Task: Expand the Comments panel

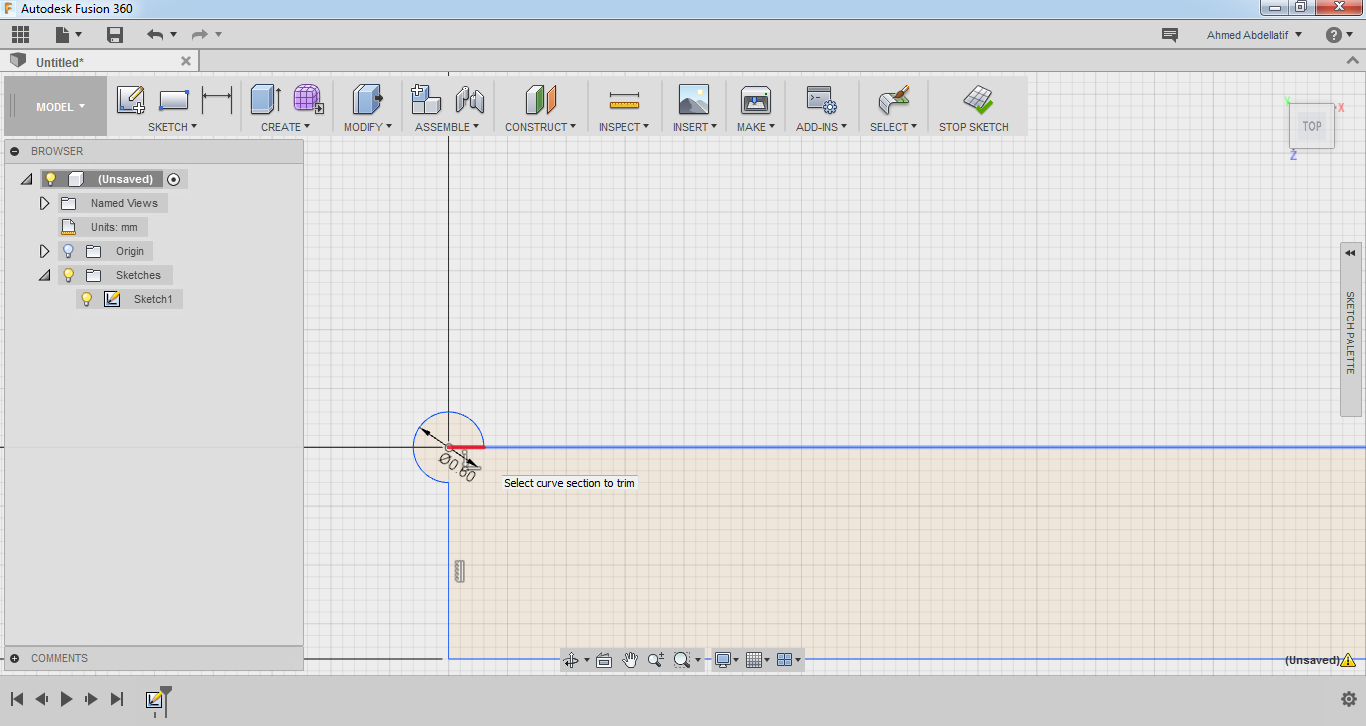Action: click(15, 658)
